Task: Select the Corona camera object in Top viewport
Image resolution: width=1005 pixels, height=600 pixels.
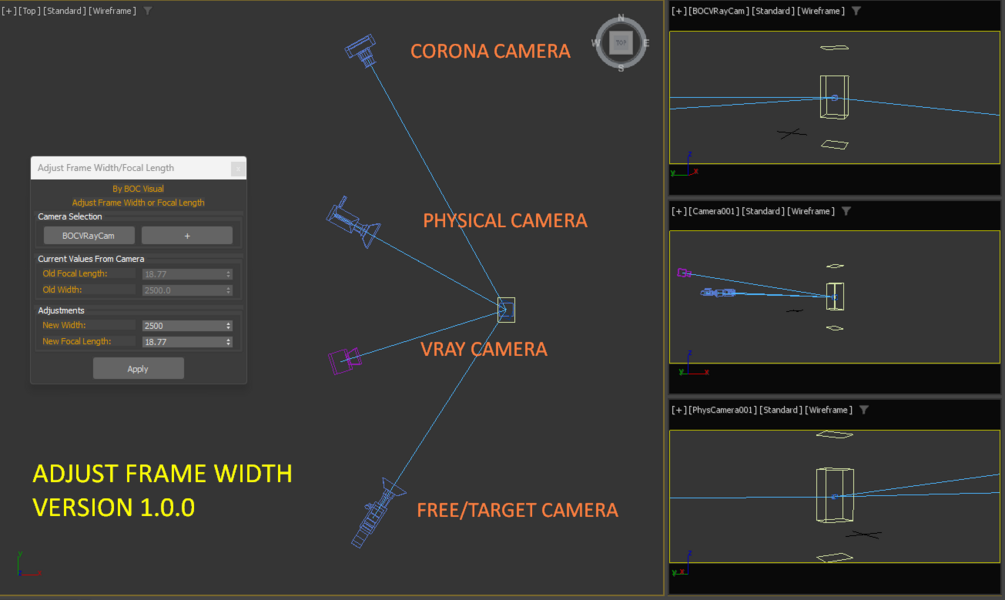Action: [x=361, y=50]
